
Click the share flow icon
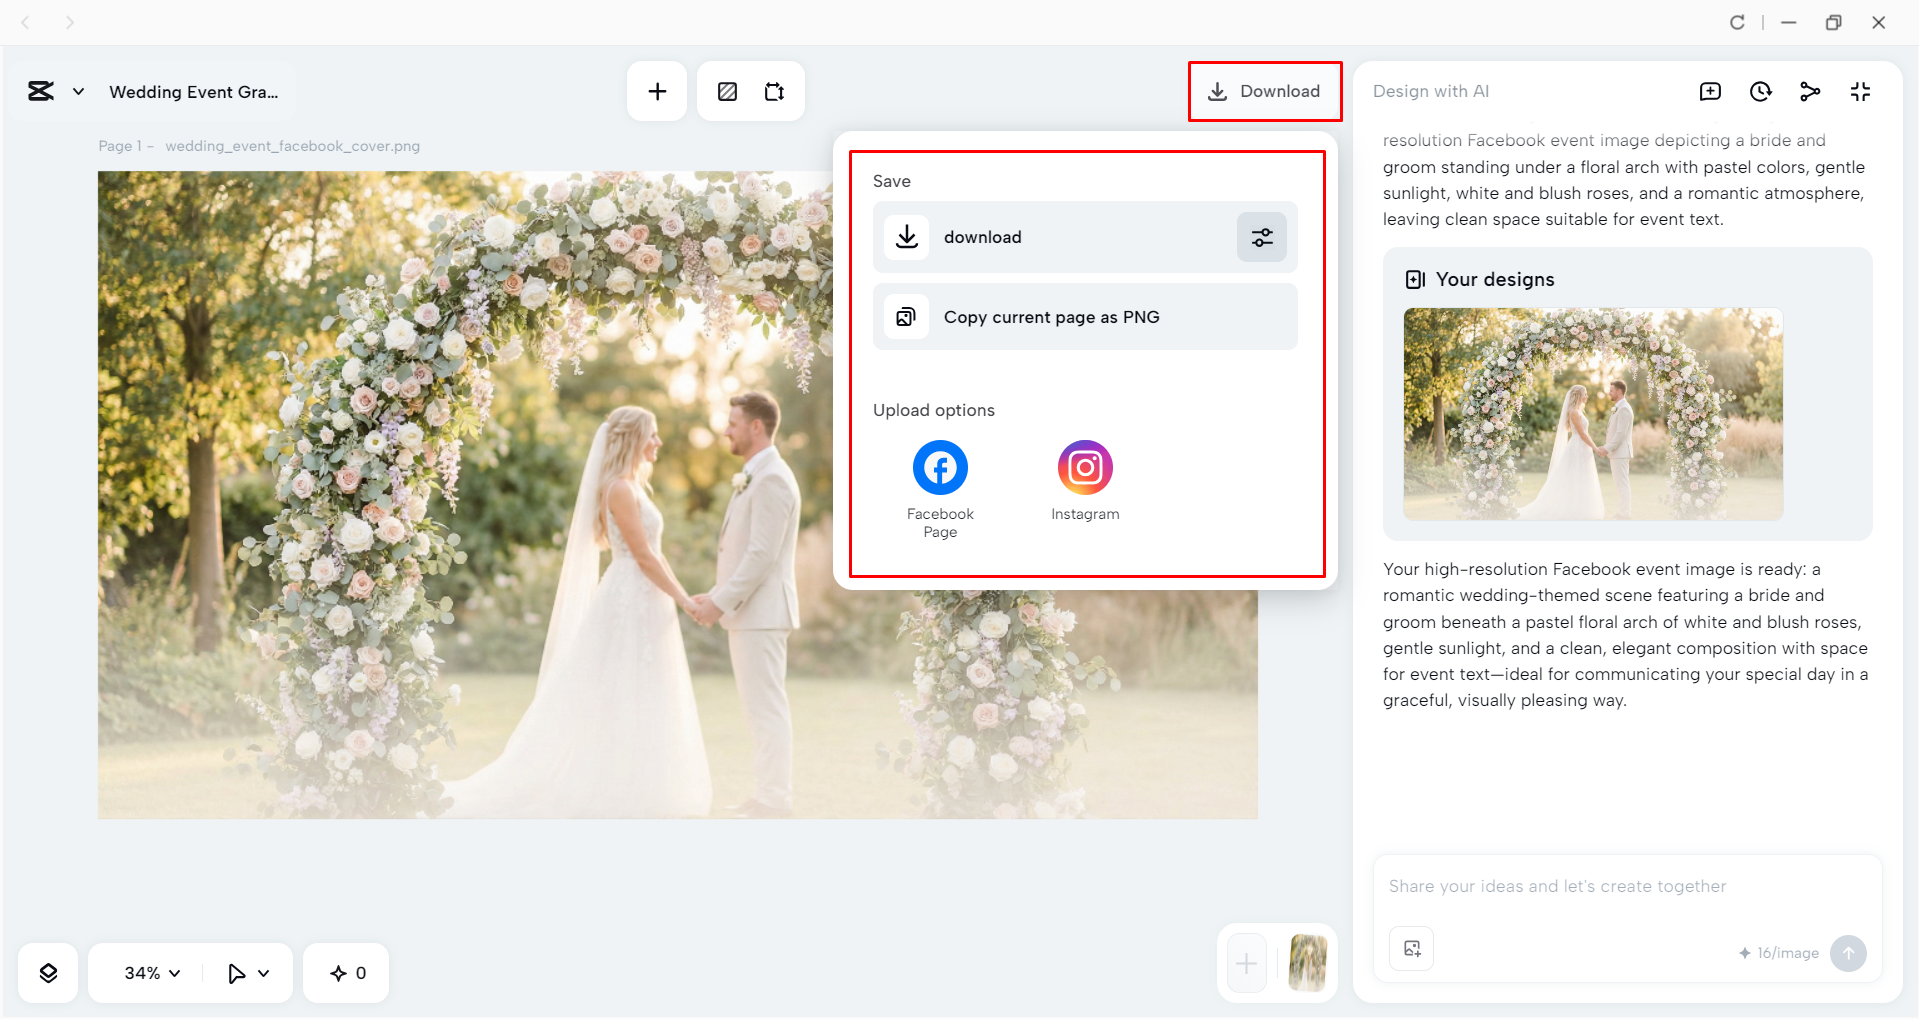[x=1810, y=92]
